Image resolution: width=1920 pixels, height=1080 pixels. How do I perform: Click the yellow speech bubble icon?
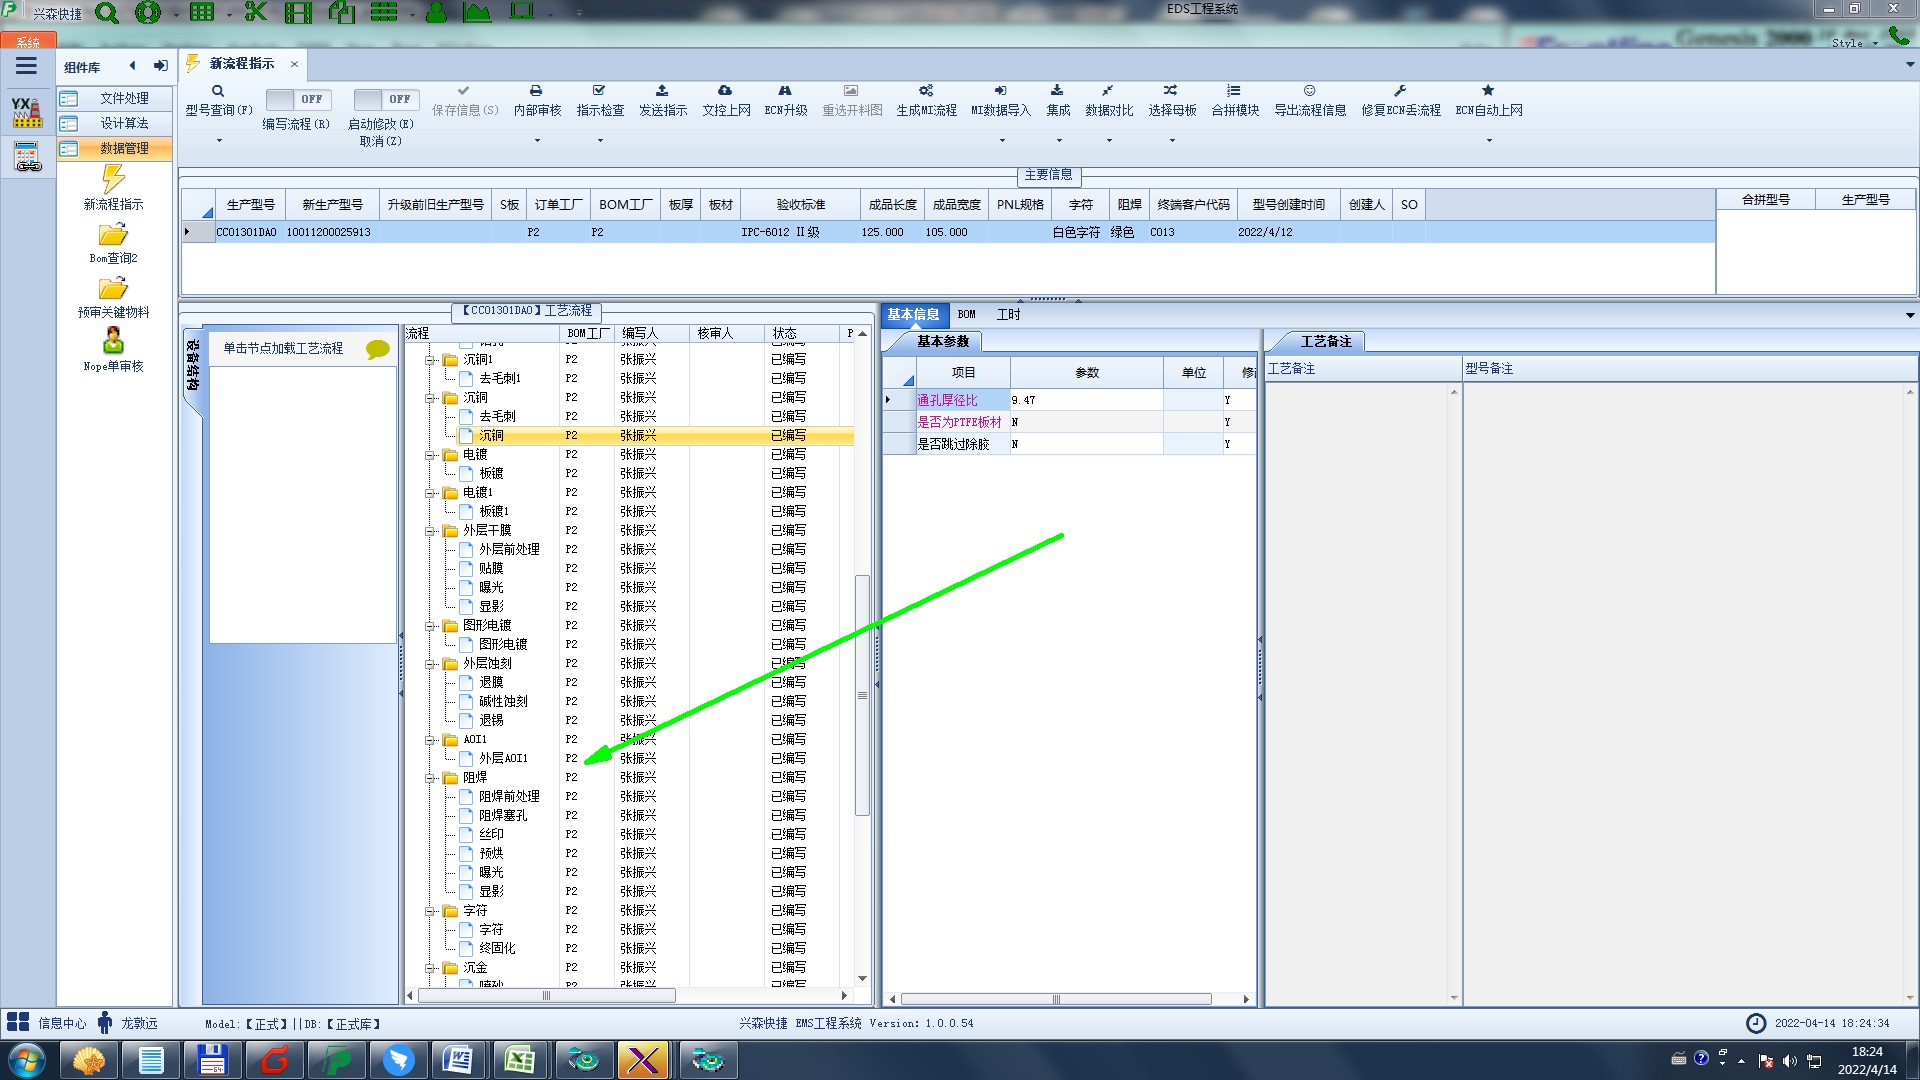coord(377,349)
